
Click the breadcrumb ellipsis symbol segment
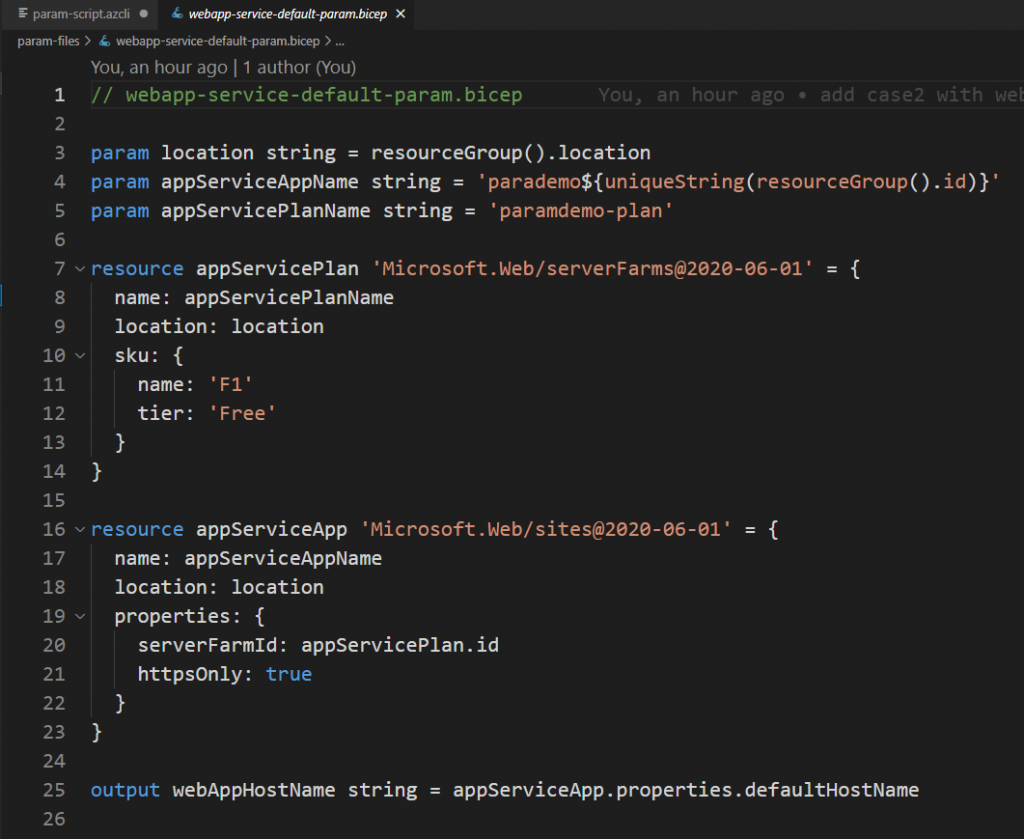pyautogui.click(x=339, y=41)
